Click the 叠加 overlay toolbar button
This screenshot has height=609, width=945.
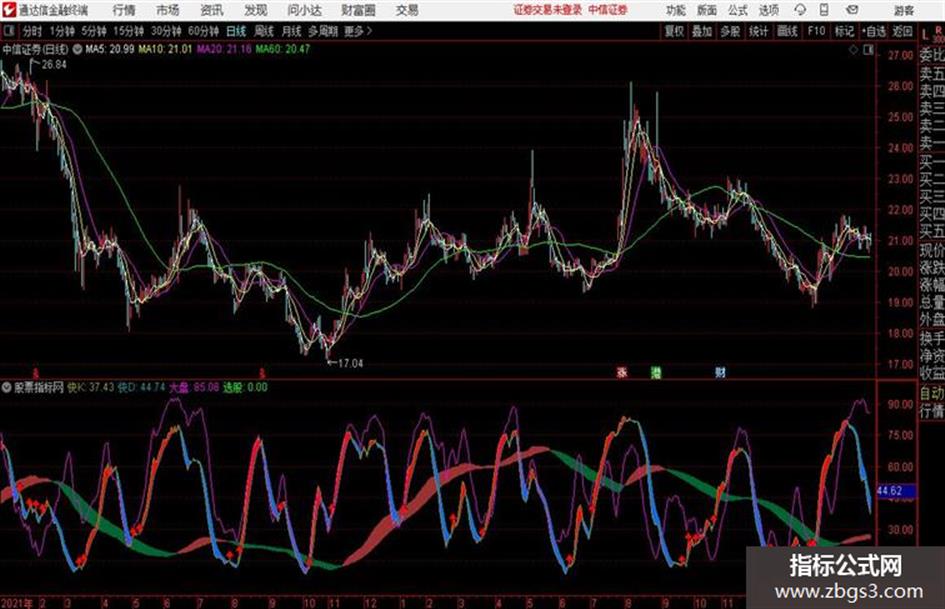click(702, 31)
